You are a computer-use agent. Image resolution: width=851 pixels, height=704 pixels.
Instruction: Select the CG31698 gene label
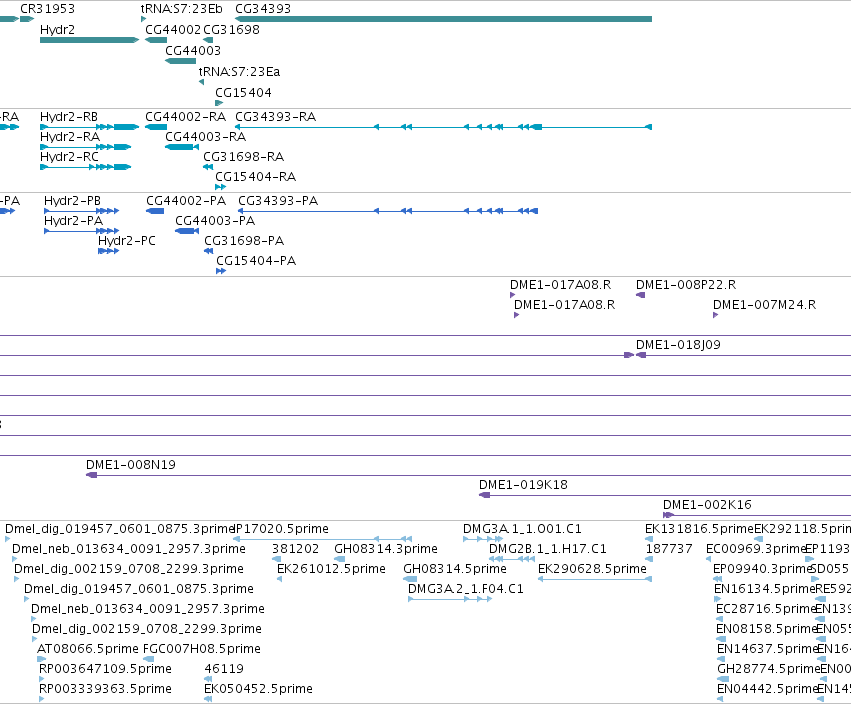tap(232, 30)
